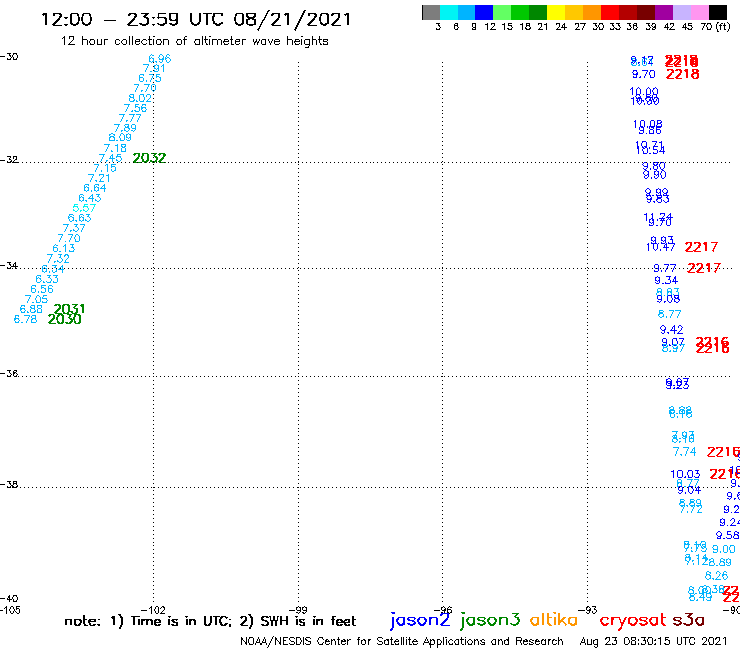Click the jason2 satellite legend label

[x=420, y=620]
